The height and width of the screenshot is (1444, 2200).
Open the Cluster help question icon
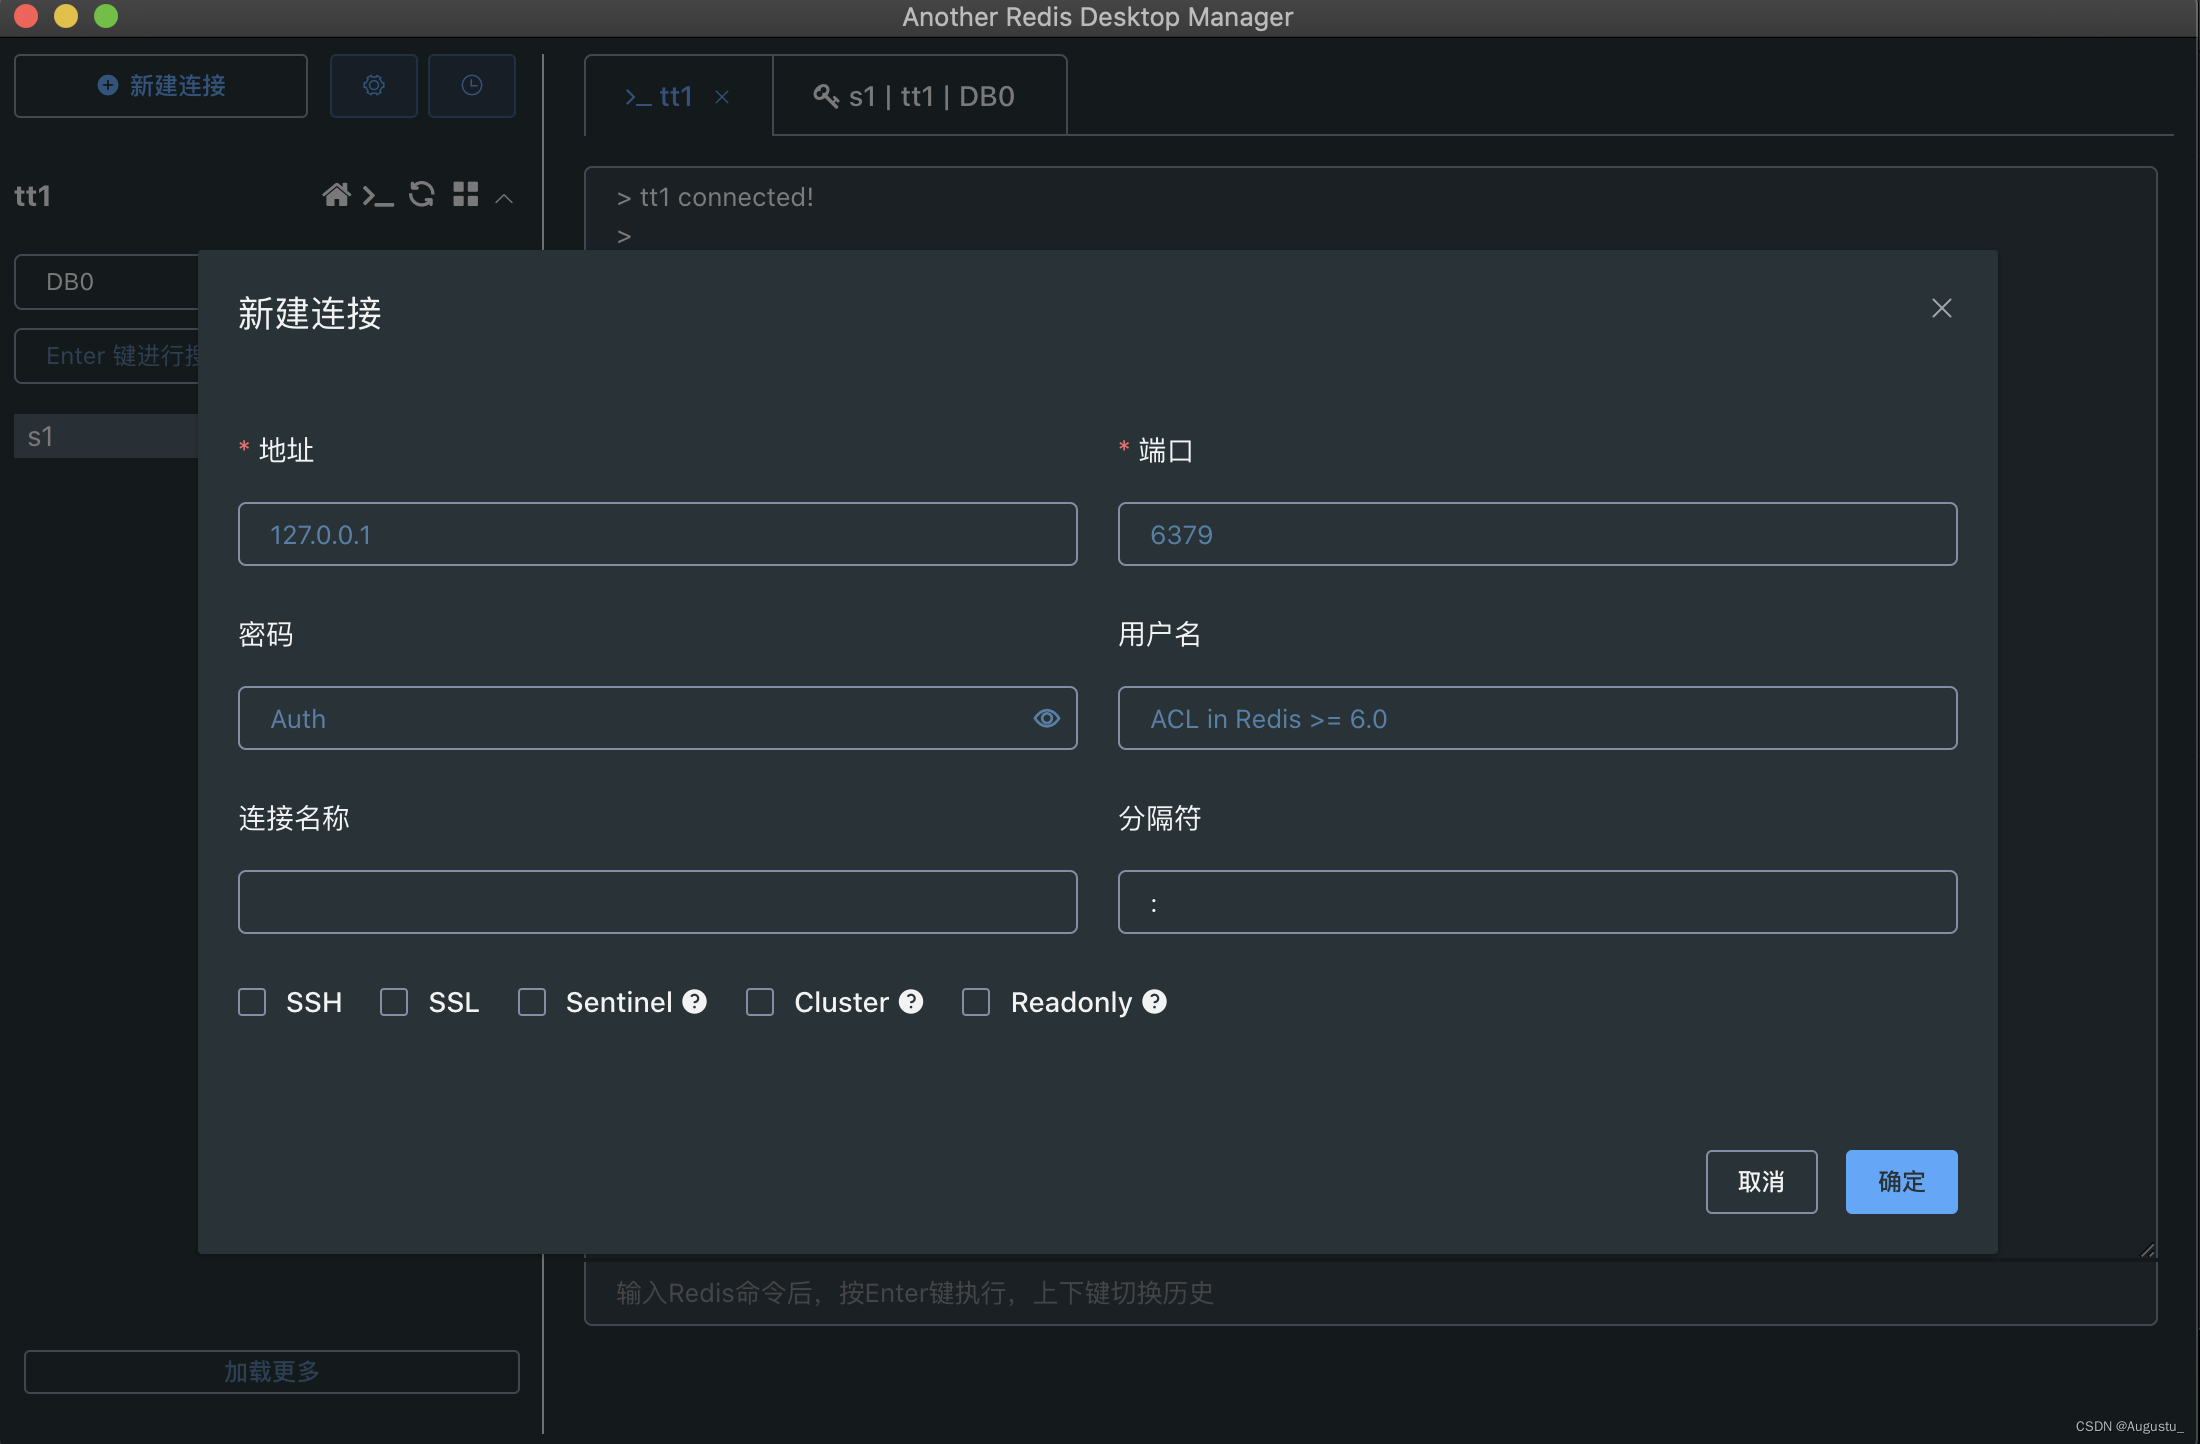pos(910,1001)
